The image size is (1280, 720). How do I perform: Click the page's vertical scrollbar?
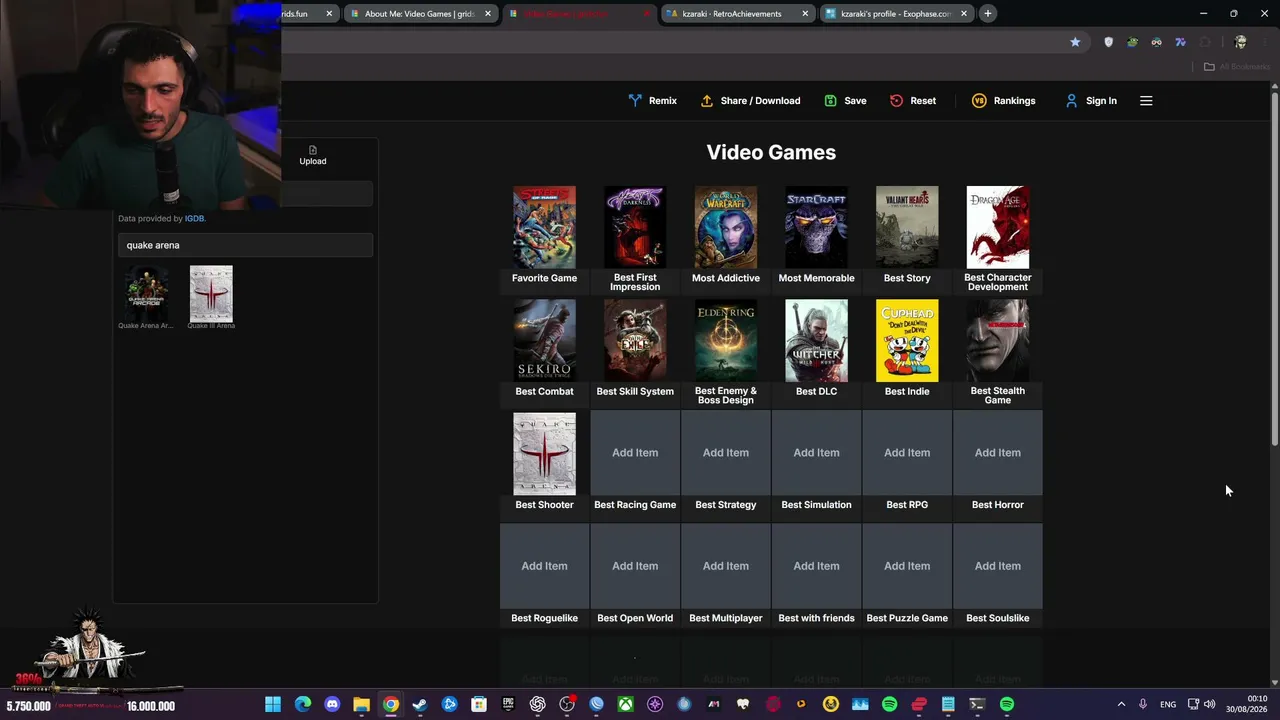[x=1274, y=270]
